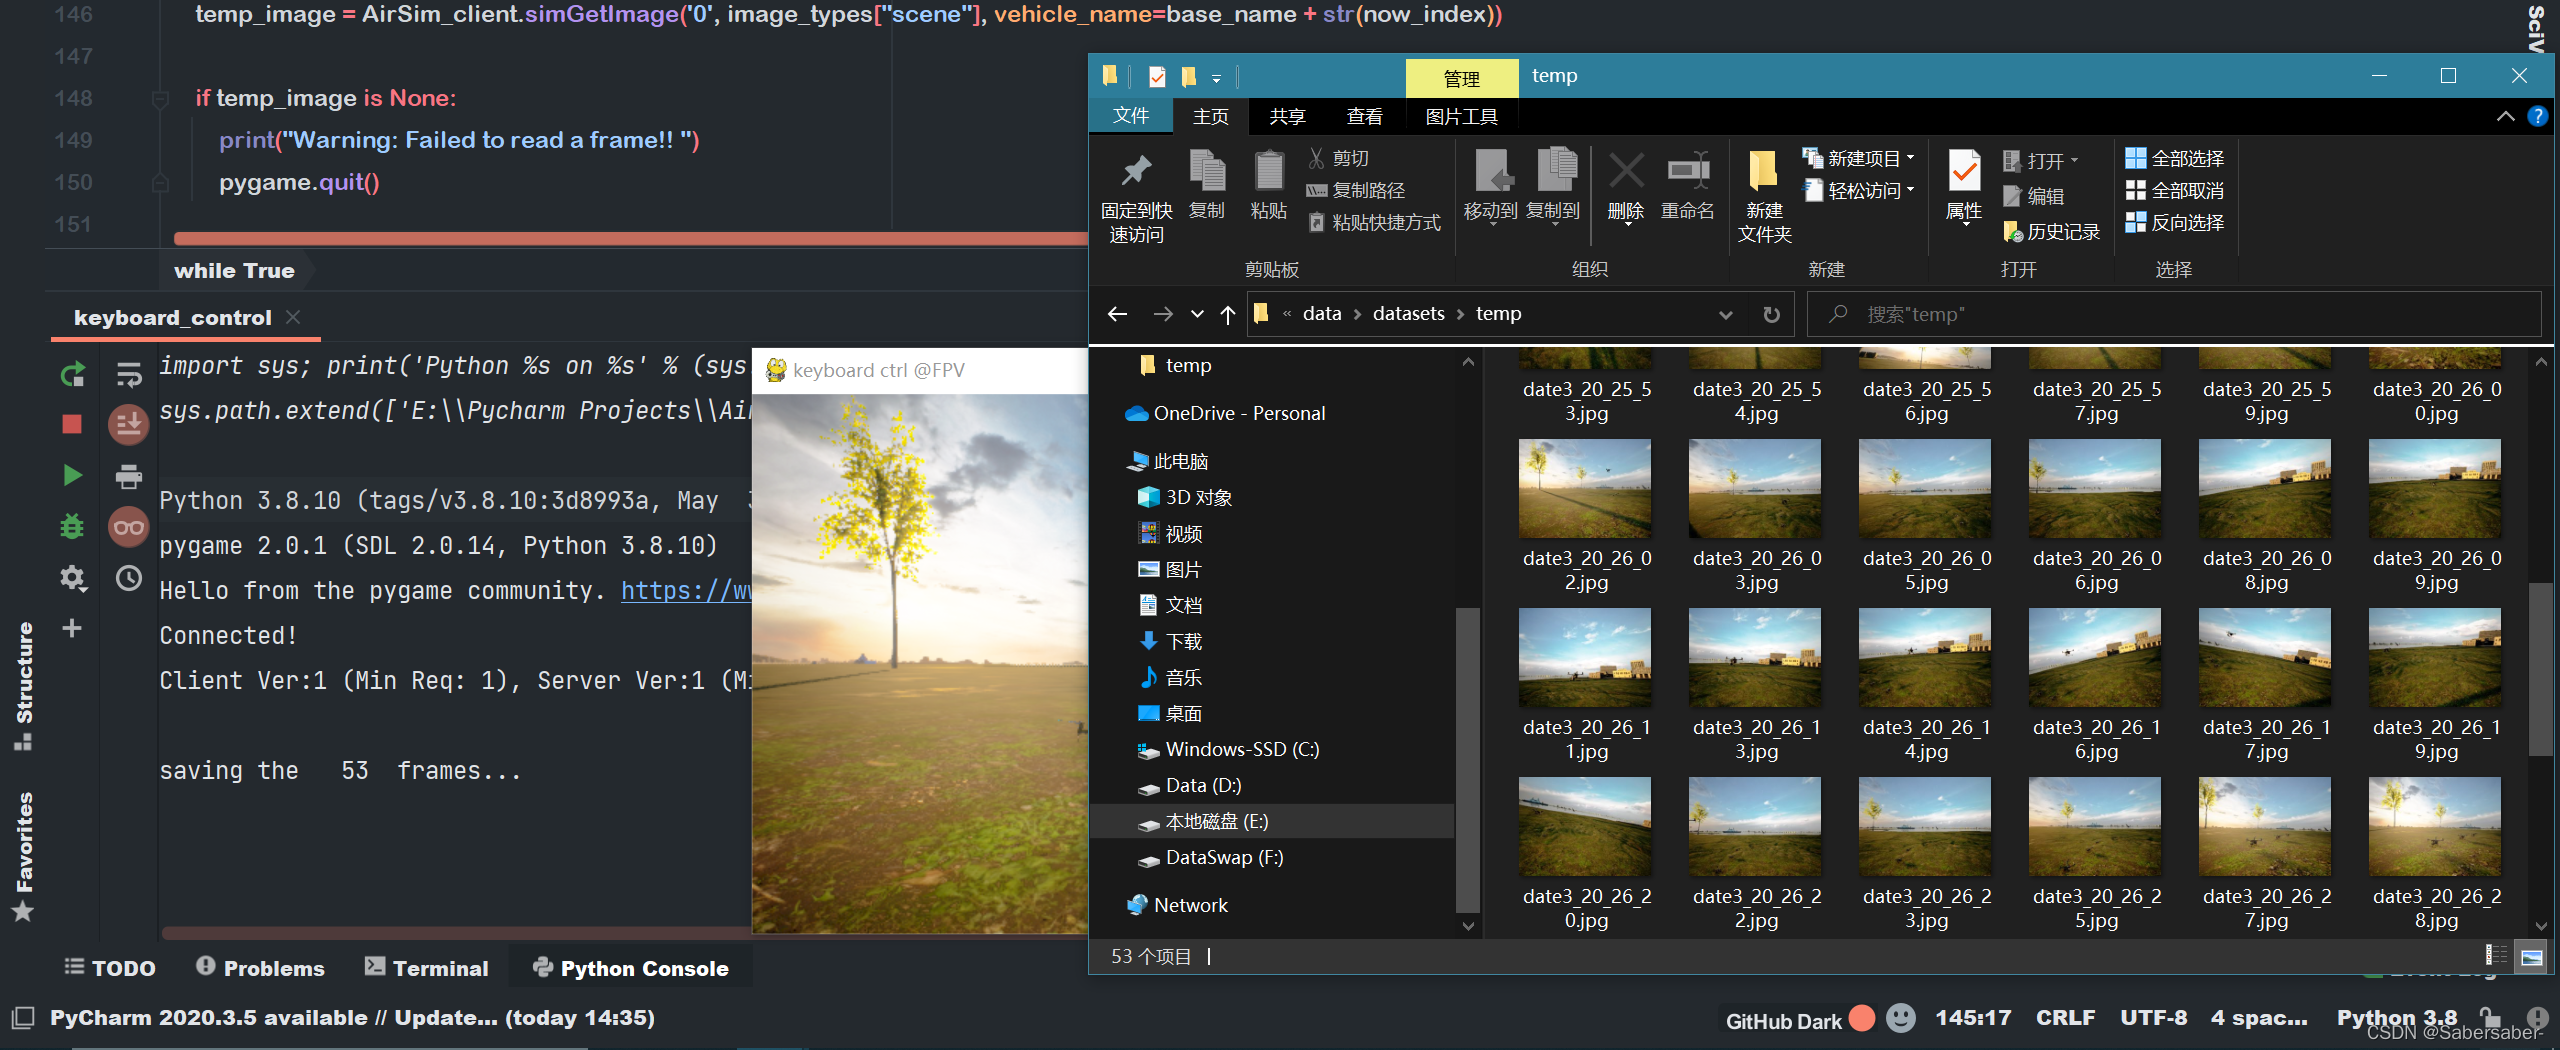The image size is (2560, 1050).
Task: Click scroll-to-end icon in console toolbar
Action: (x=129, y=425)
